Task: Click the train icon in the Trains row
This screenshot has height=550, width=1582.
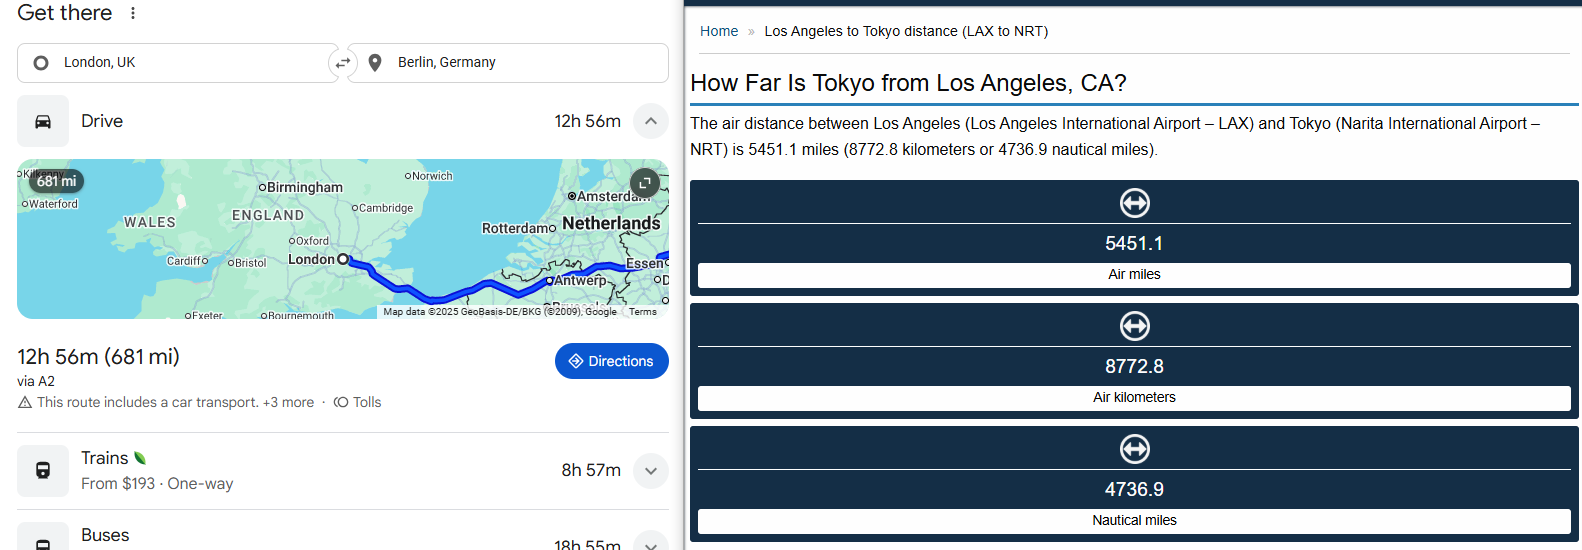Action: (43, 471)
